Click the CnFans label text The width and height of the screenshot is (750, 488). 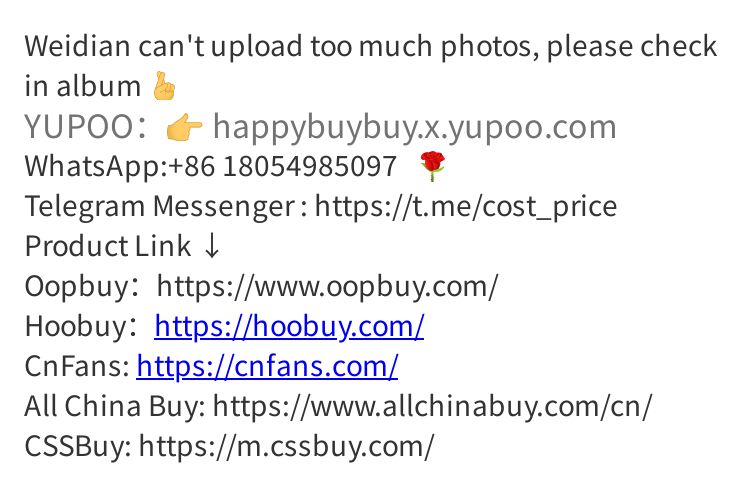click(77, 367)
